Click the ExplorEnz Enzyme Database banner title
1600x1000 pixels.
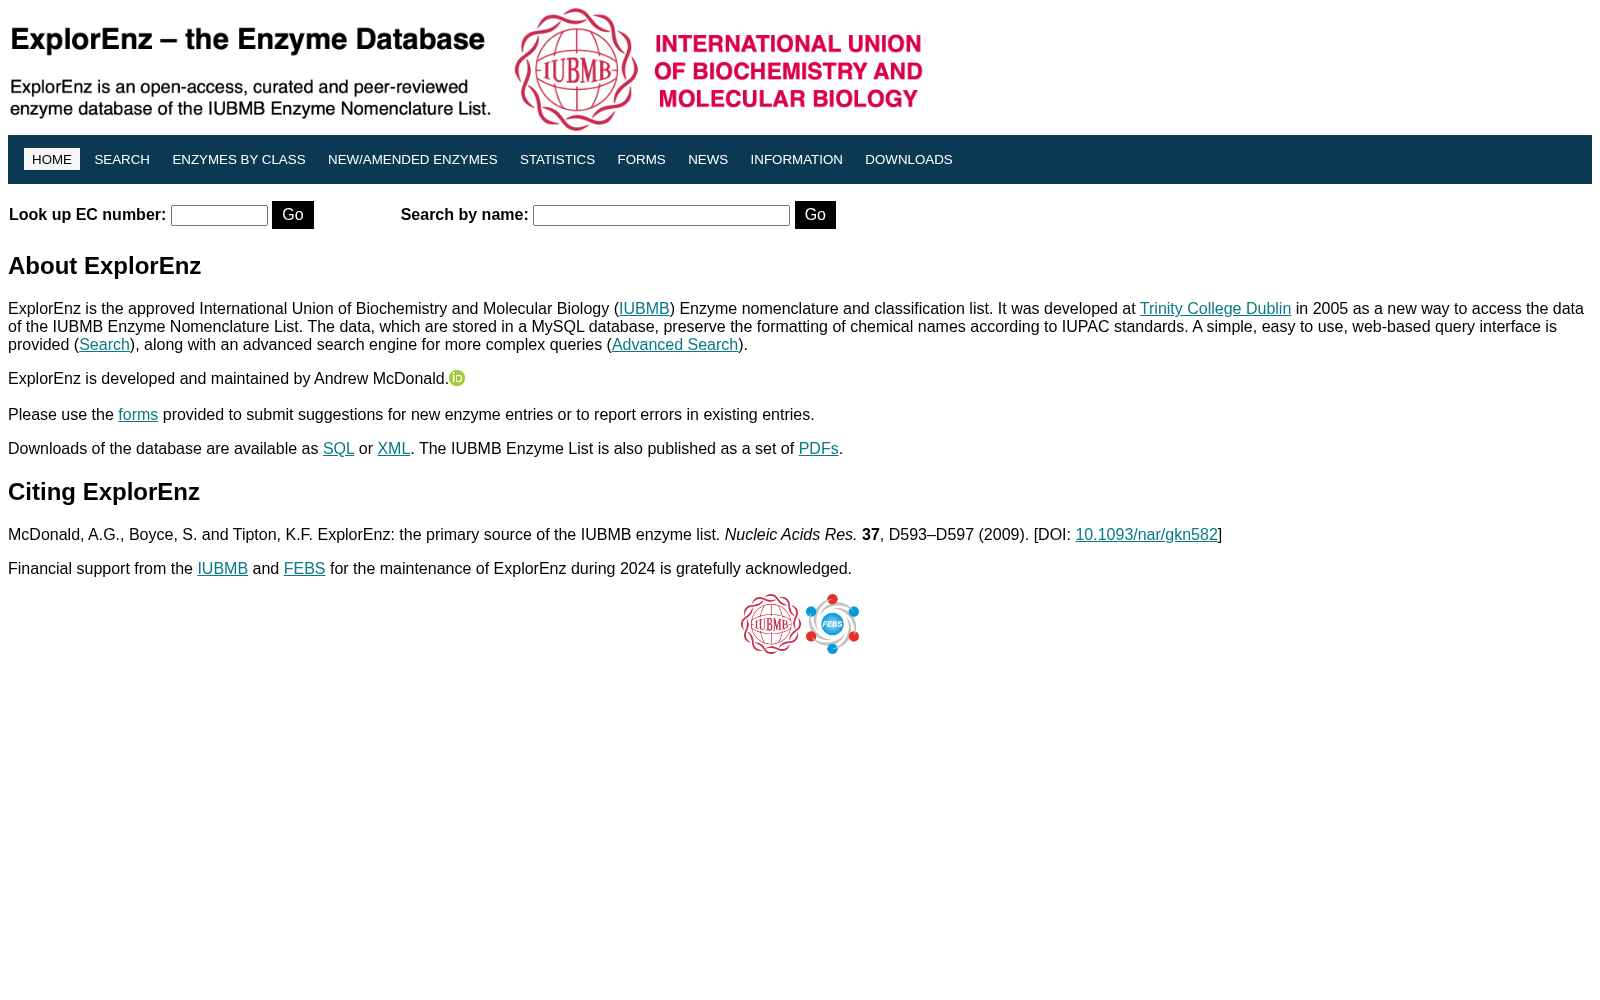click(248, 40)
